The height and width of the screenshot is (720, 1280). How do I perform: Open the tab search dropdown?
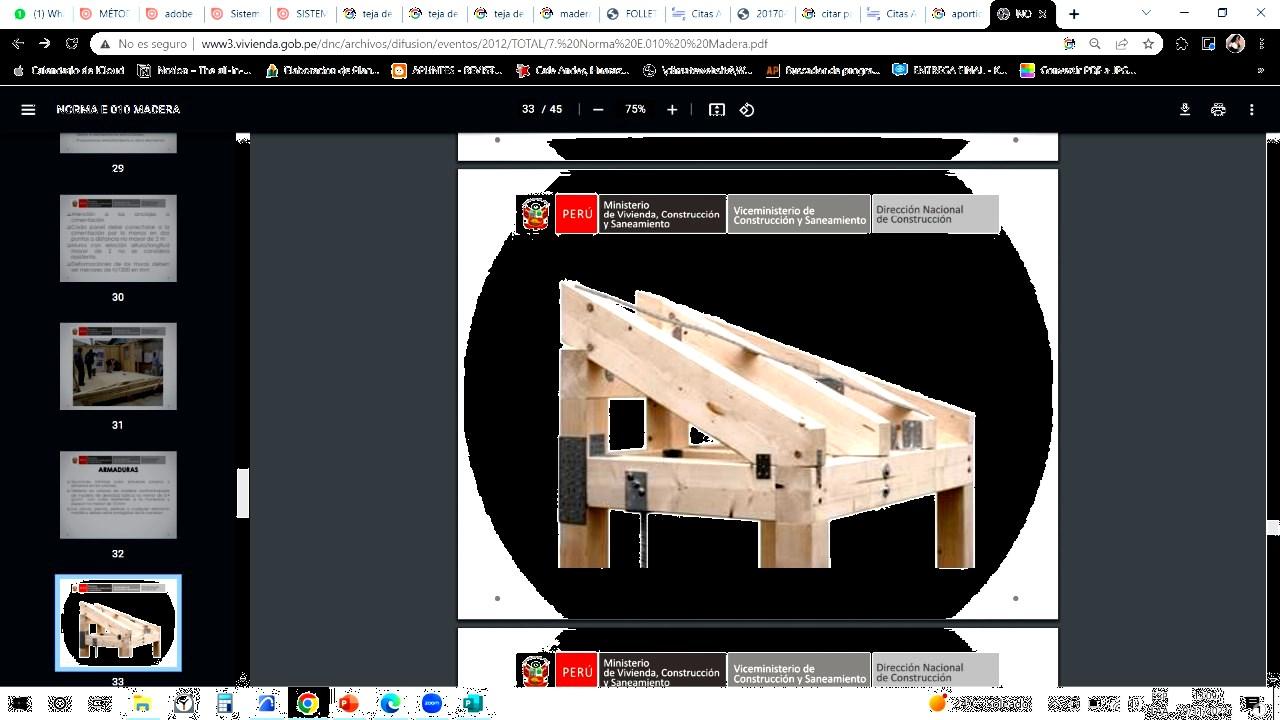(x=1146, y=14)
